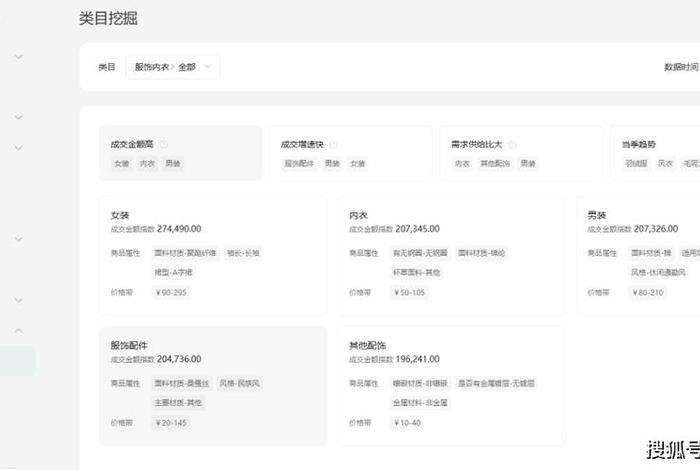Open the 类目 服饰内衣 全部 dropdown
Screen dimensions: 700x470
[x=173, y=67]
